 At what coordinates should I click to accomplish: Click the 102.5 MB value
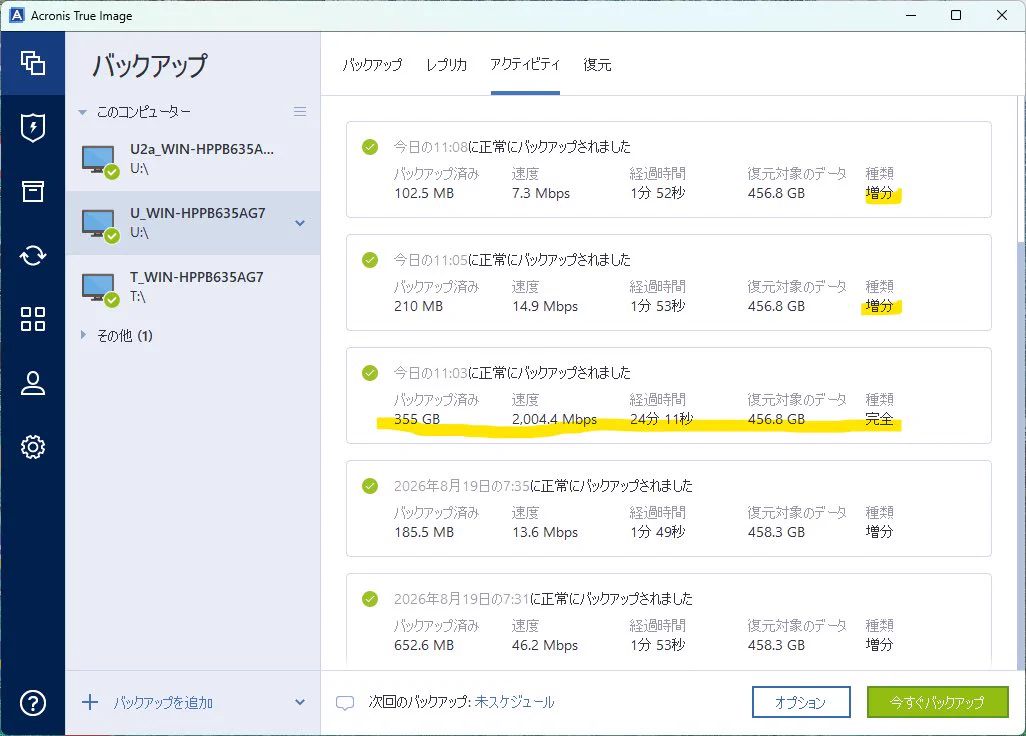tap(424, 194)
